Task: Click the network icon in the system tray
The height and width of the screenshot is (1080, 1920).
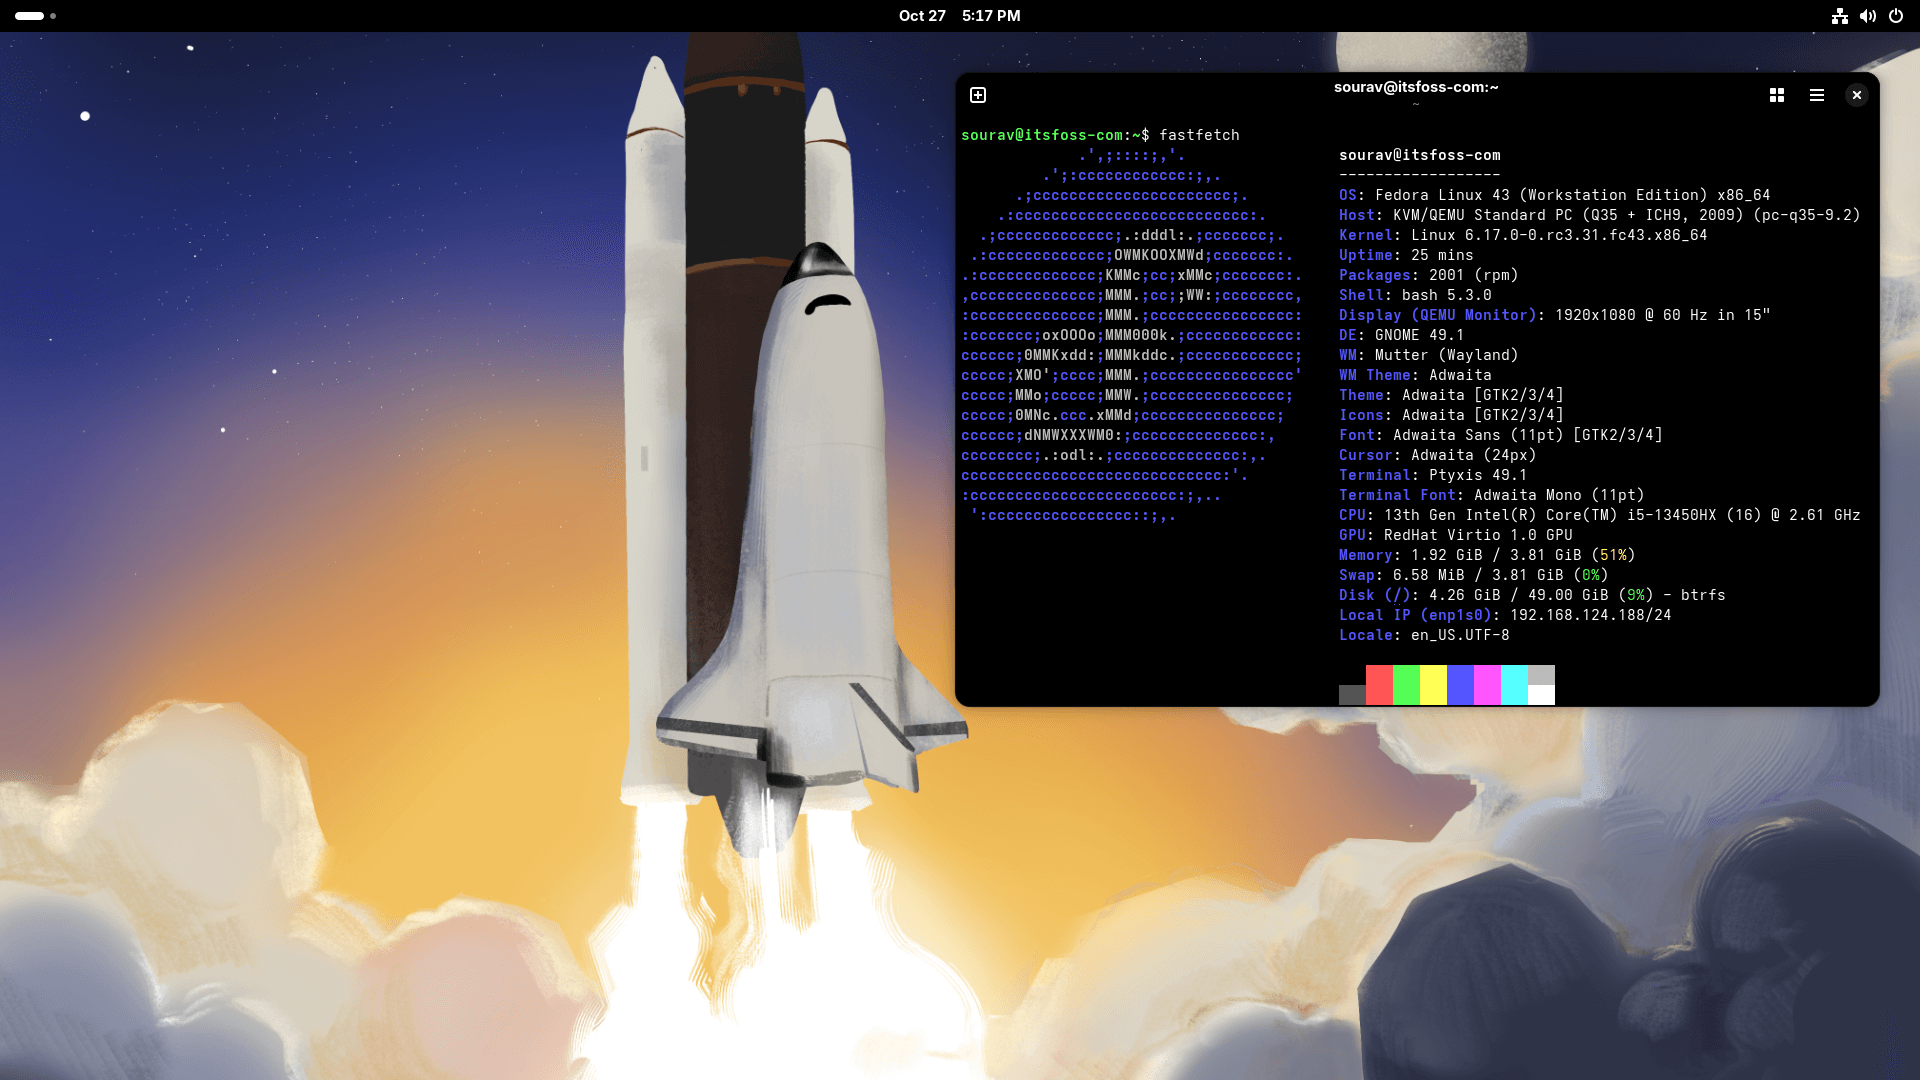Action: 1840,16
